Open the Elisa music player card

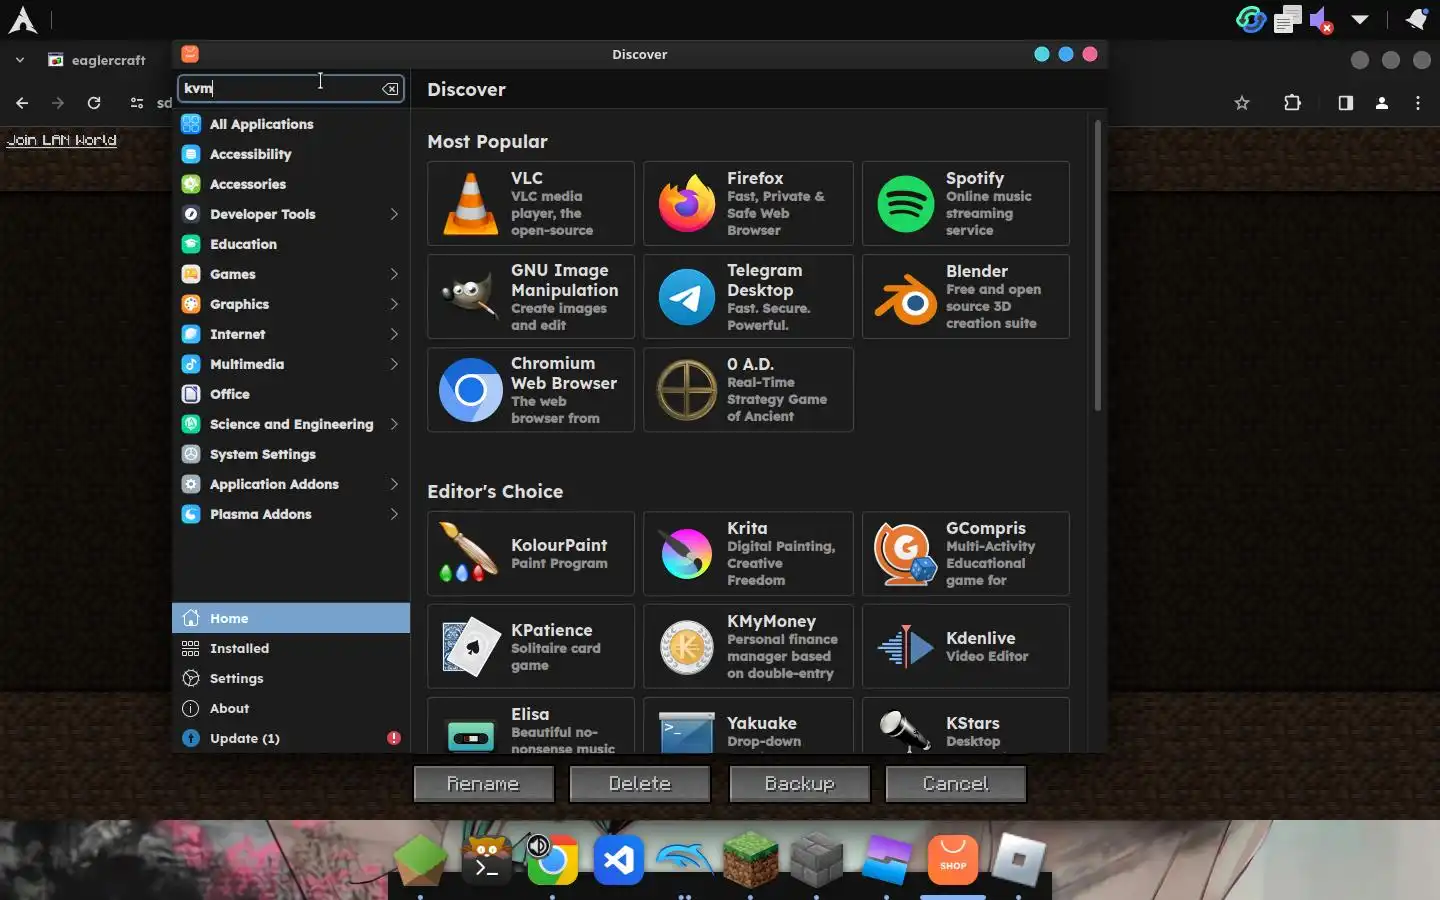pyautogui.click(x=531, y=726)
